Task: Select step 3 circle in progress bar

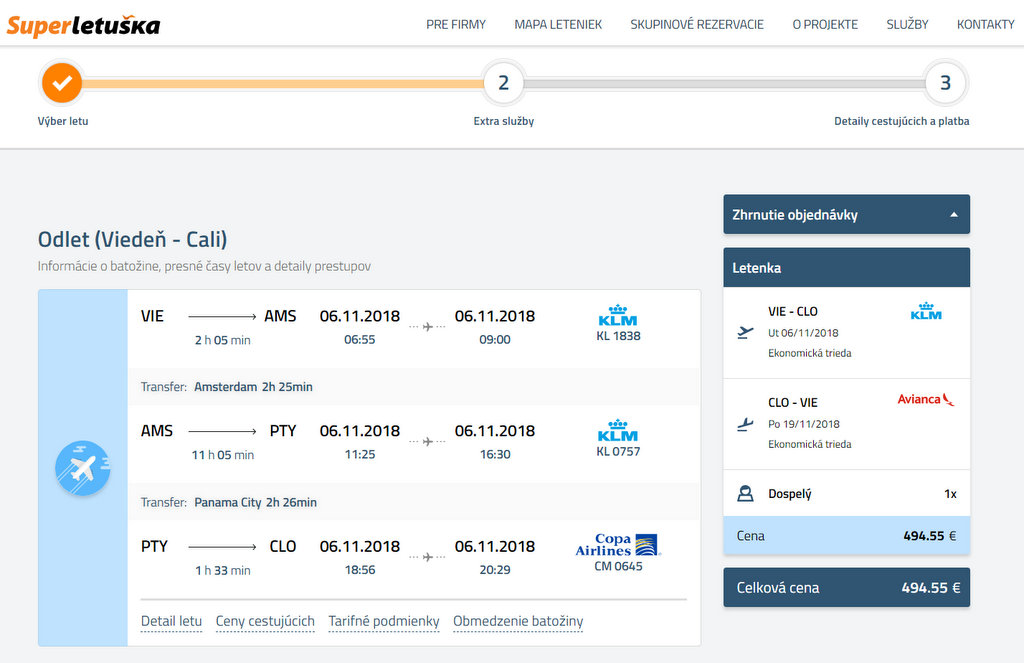Action: click(945, 83)
